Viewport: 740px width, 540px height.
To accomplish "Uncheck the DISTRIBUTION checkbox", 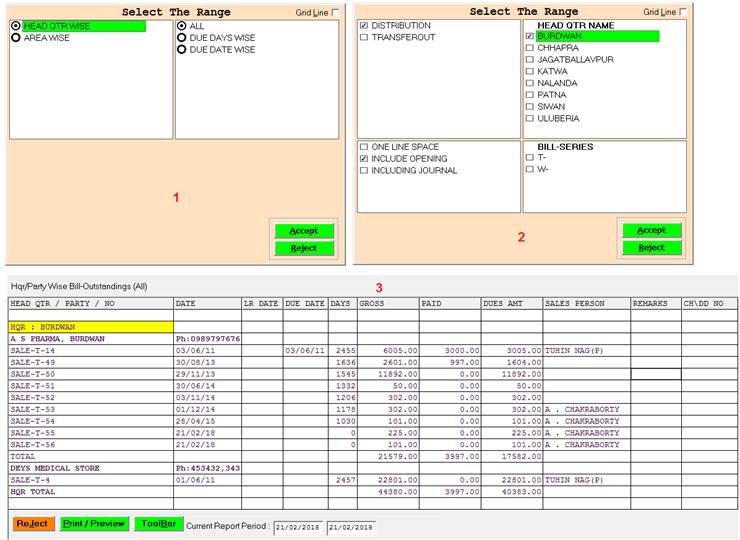I will click(364, 25).
